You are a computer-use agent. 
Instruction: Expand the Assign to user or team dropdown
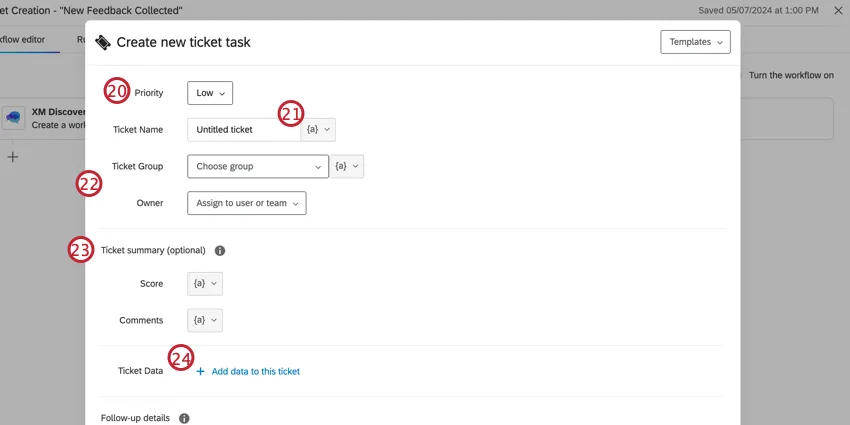coord(246,203)
